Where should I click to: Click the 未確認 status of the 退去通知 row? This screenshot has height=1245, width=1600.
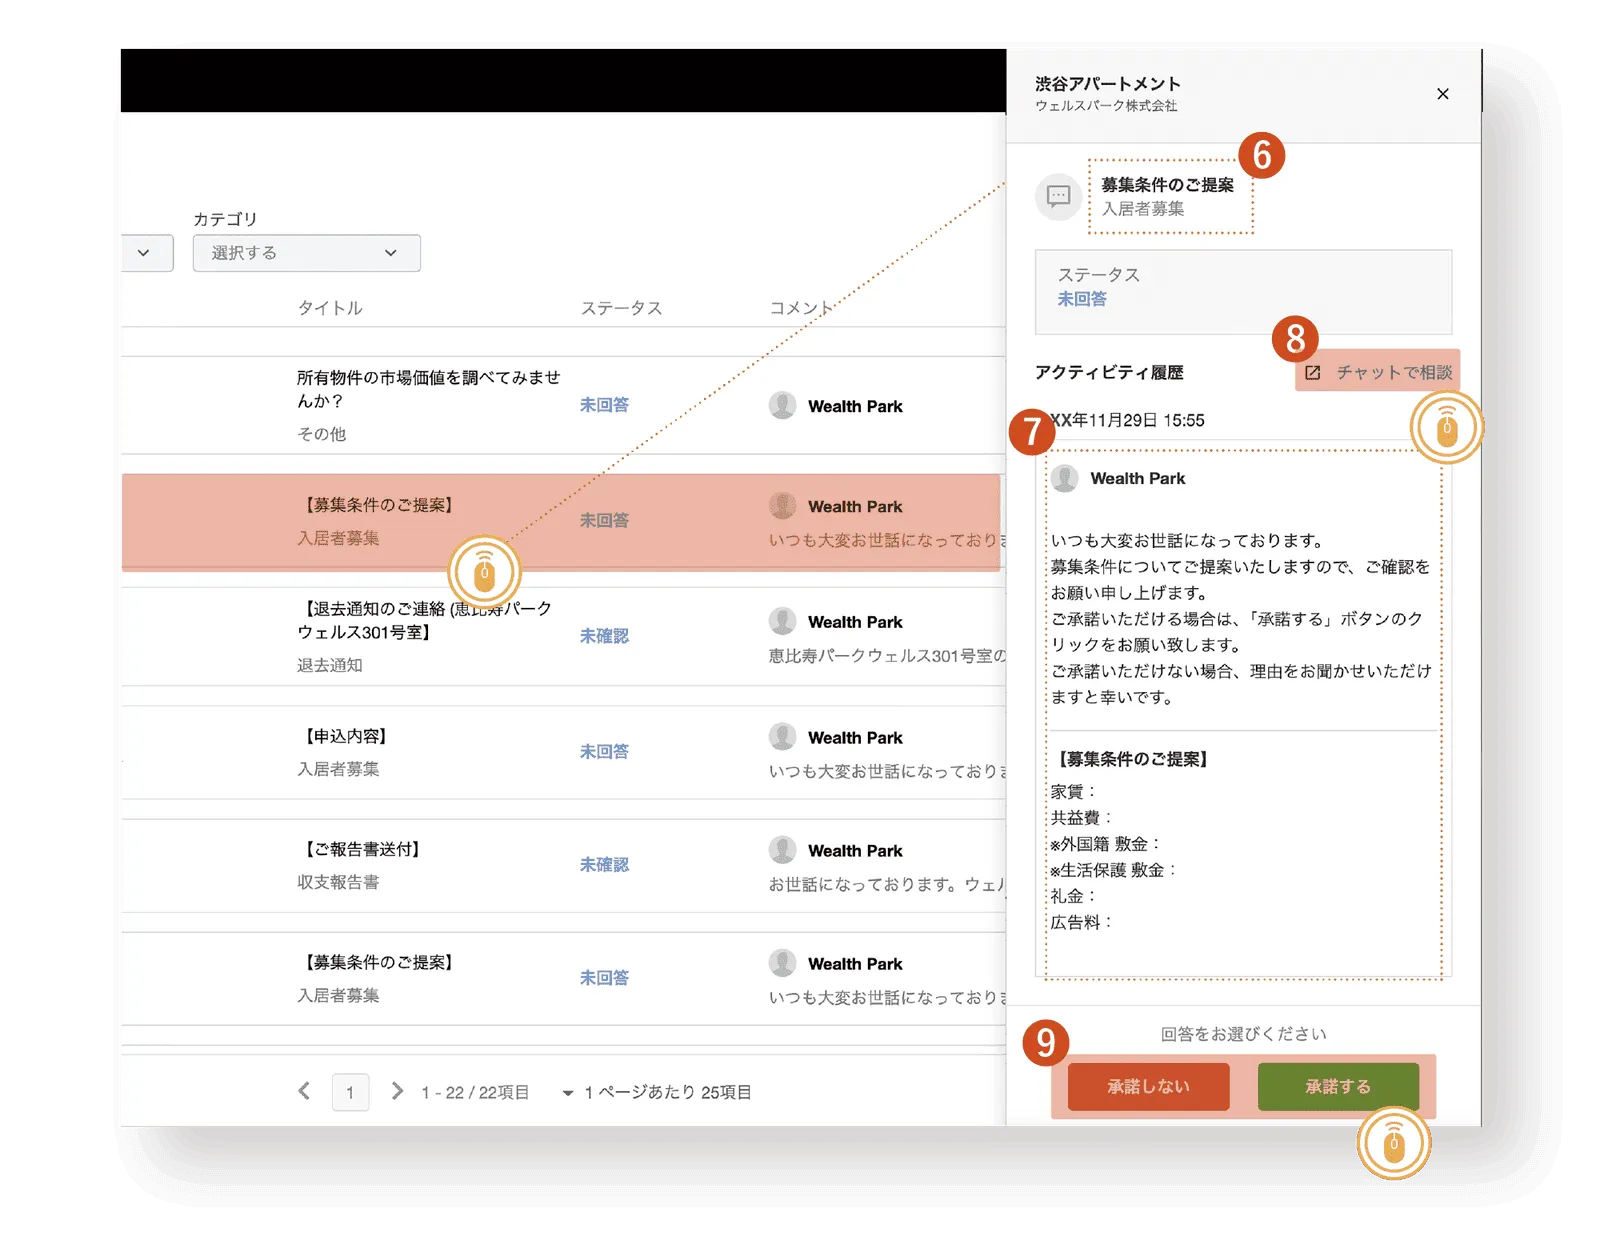605,636
